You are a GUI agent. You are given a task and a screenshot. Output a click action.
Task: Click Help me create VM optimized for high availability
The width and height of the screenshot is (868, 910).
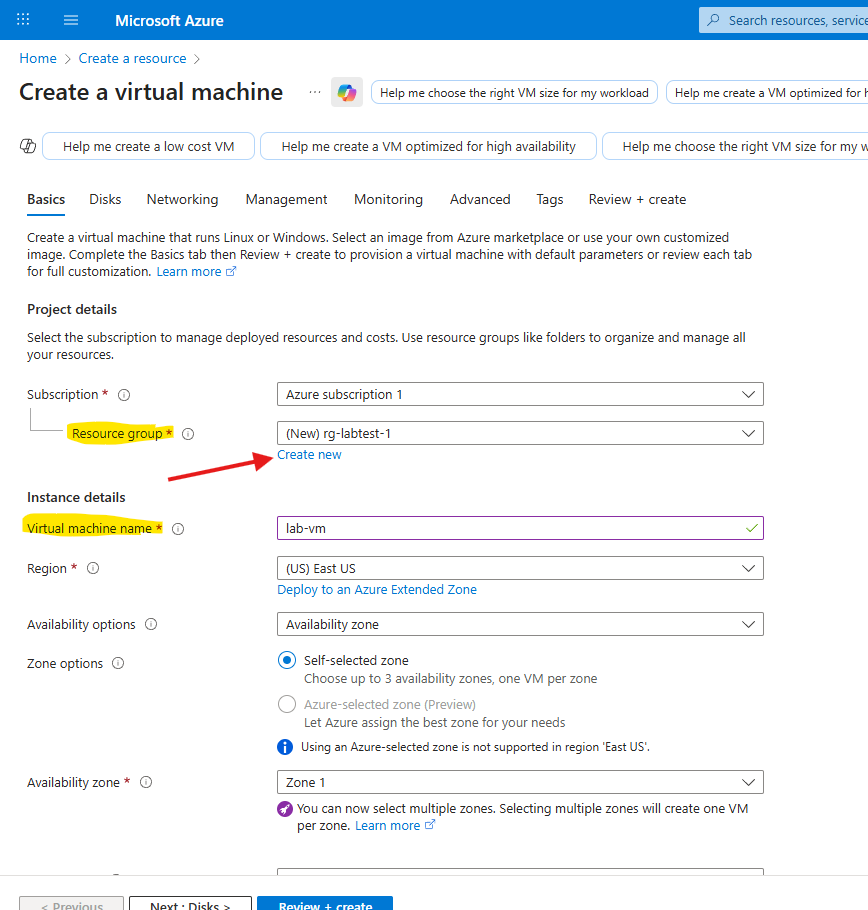[428, 146]
